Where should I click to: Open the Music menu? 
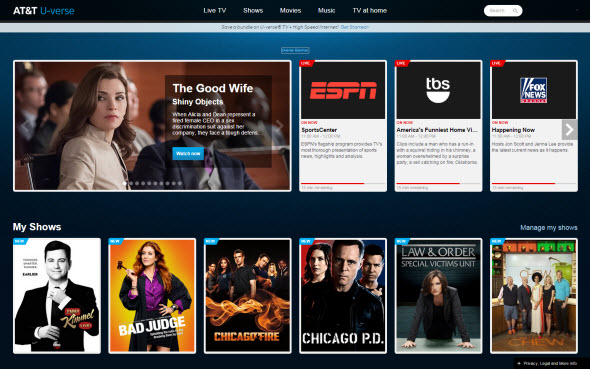[x=326, y=11]
